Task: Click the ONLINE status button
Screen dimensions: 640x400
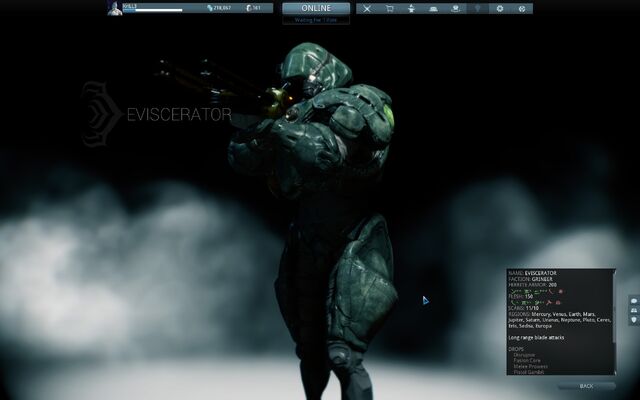Action: (x=316, y=8)
